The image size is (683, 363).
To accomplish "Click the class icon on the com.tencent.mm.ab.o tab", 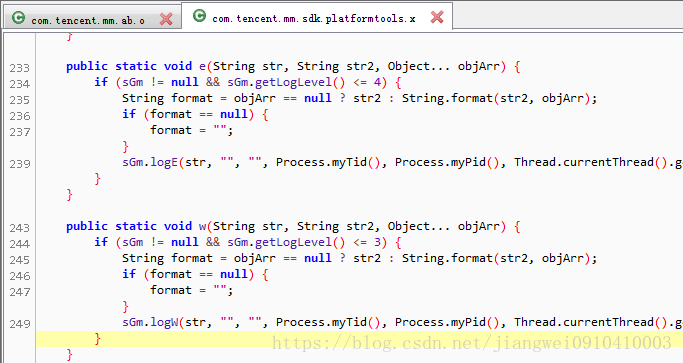I will click(18, 18).
